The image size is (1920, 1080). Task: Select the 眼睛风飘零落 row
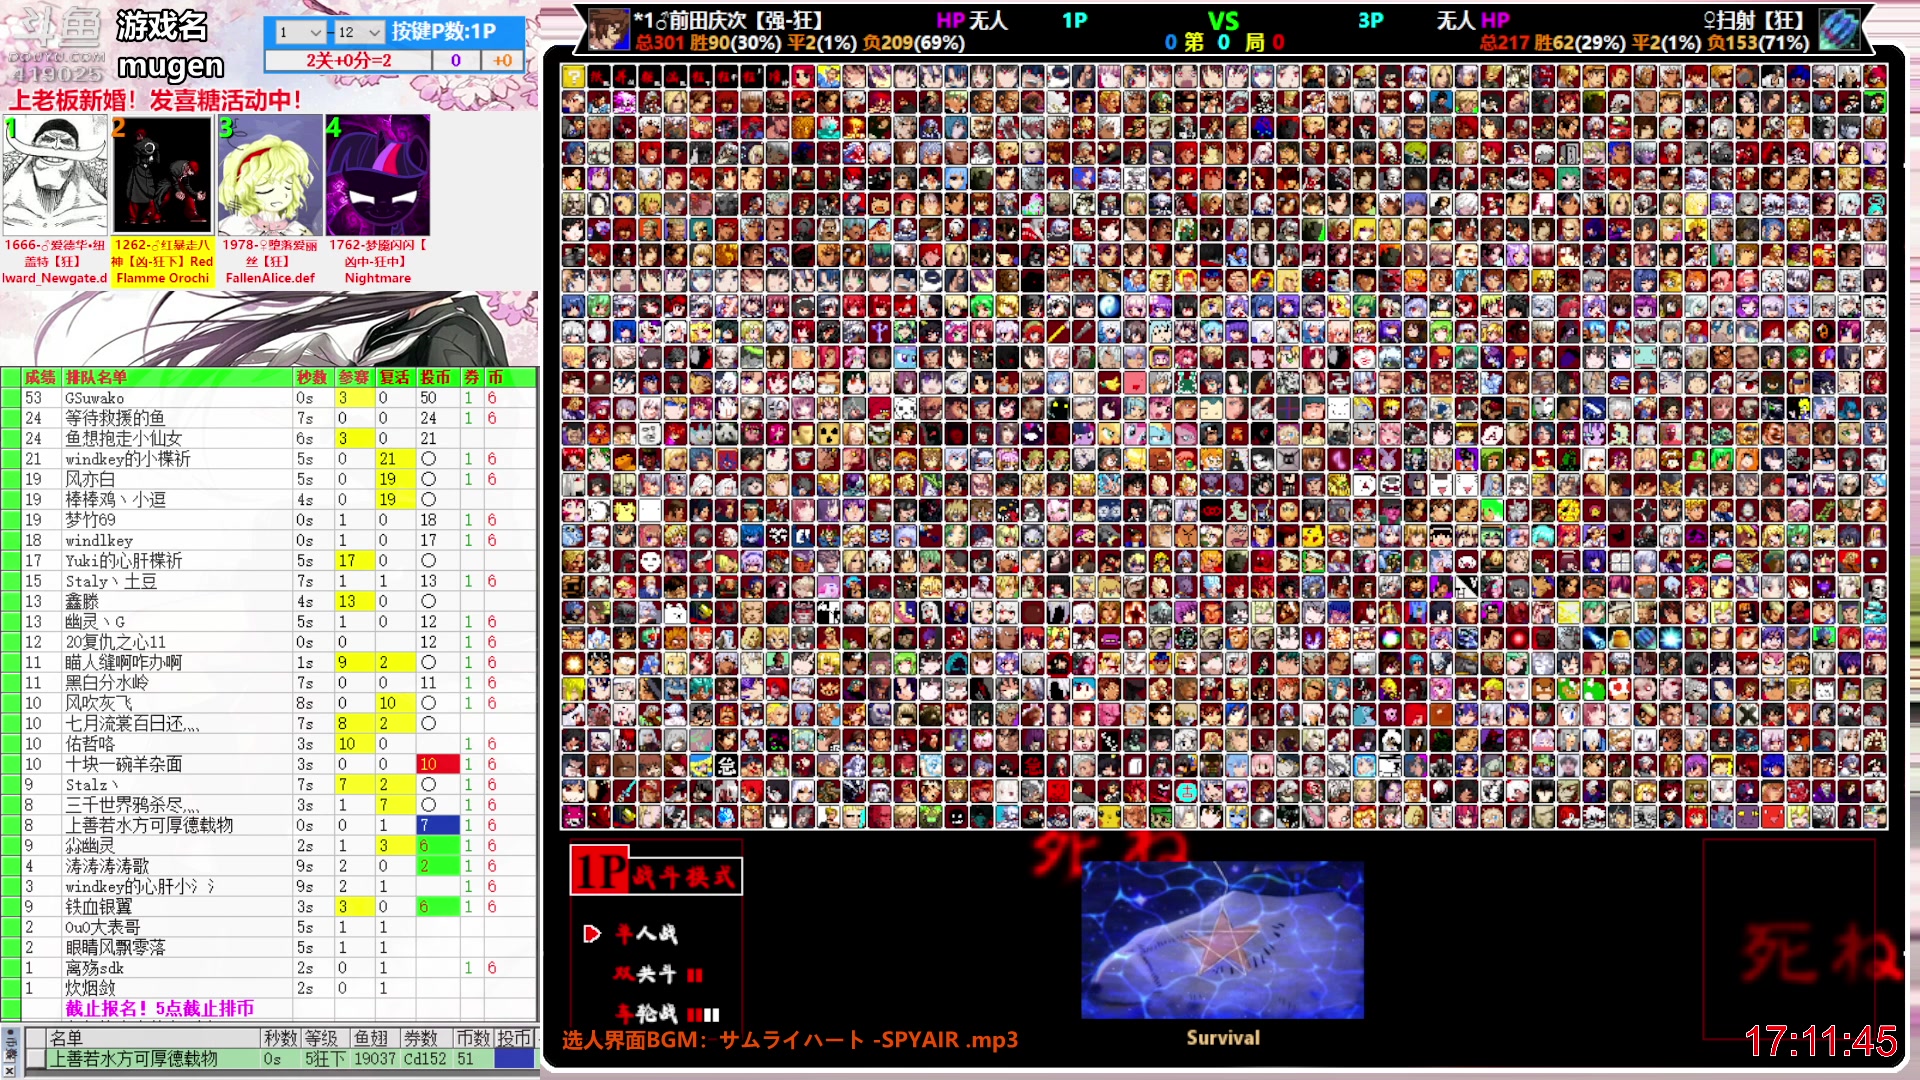click(x=270, y=947)
